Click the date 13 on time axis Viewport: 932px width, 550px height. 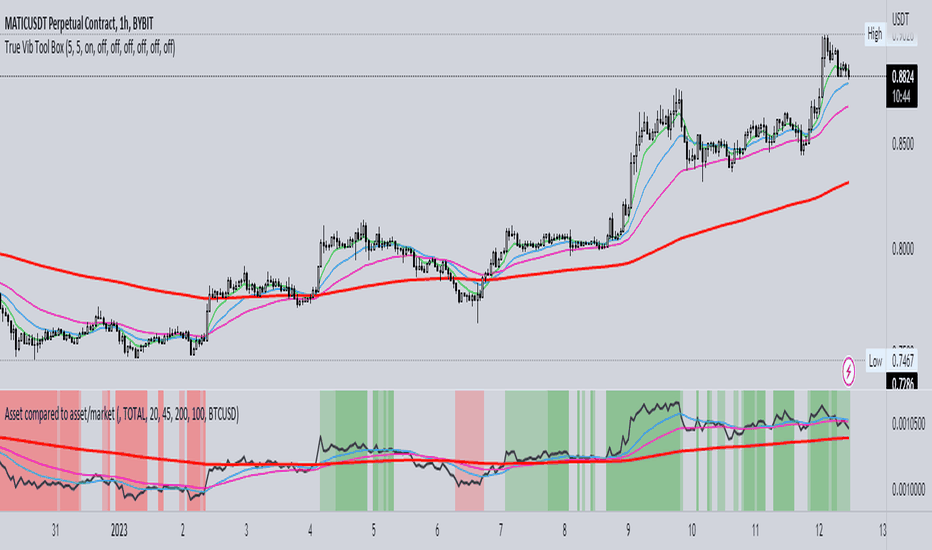pyautogui.click(x=882, y=530)
